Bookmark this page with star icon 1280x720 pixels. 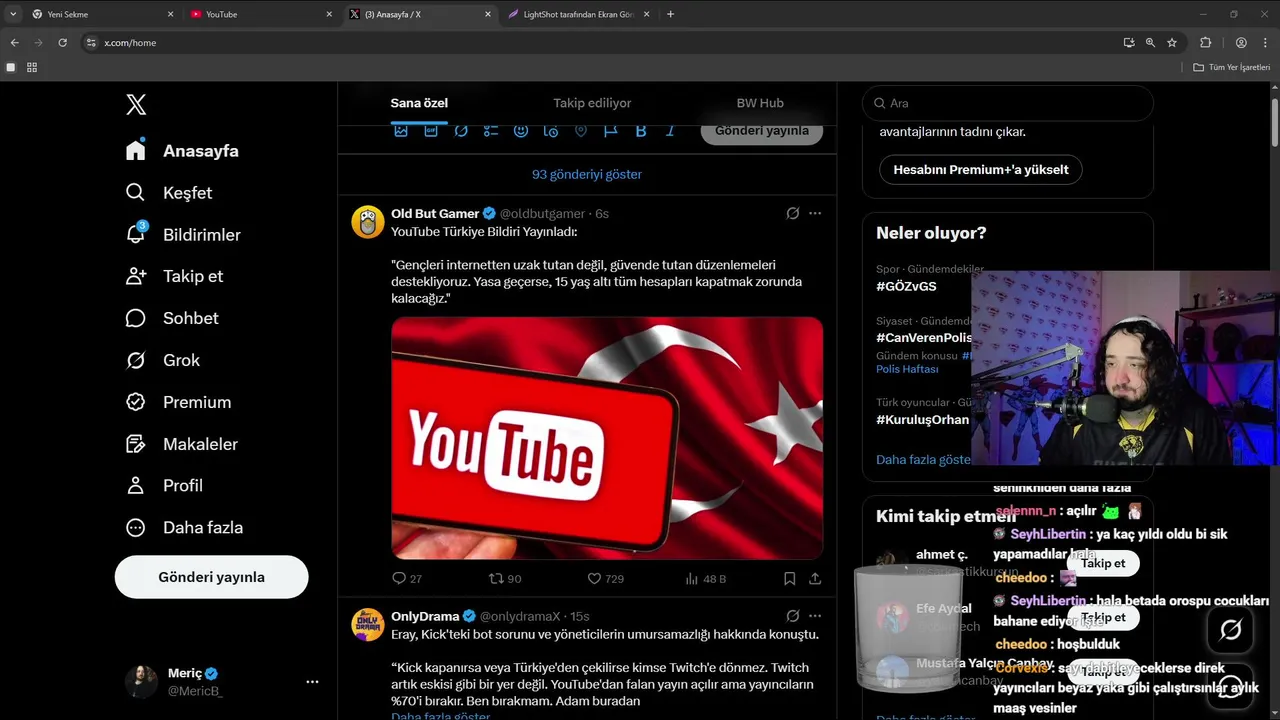coord(1172,43)
